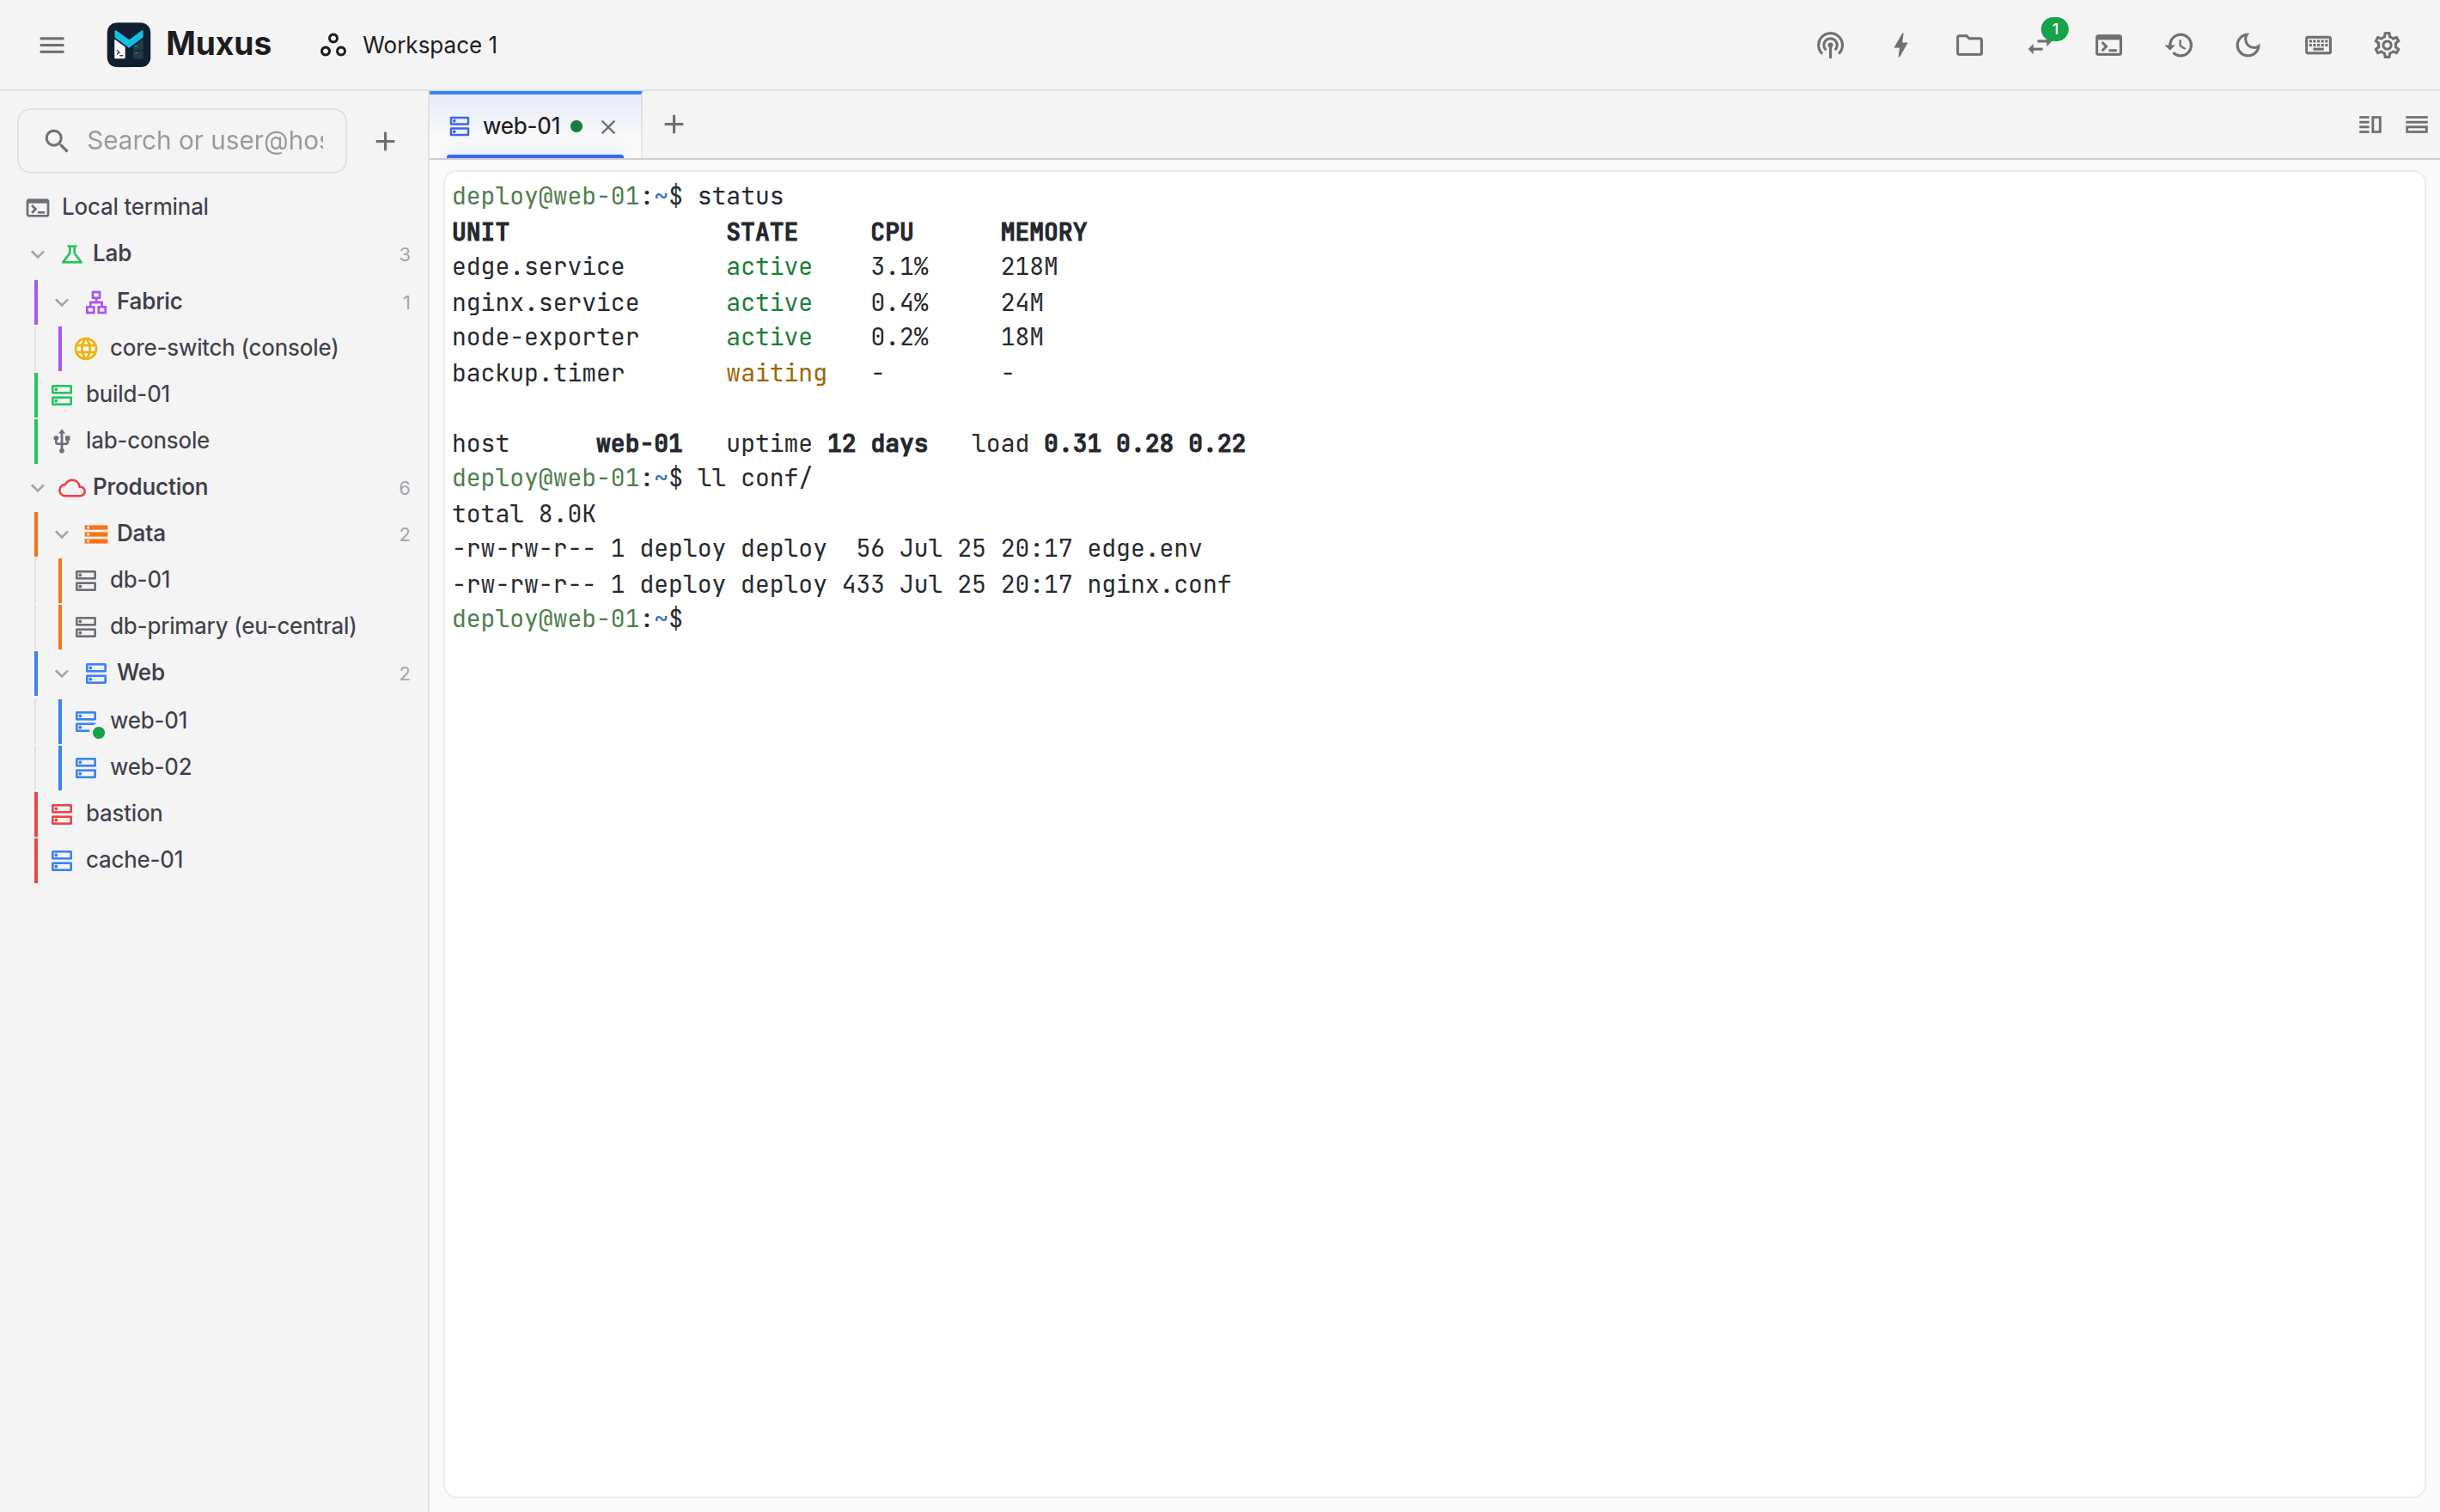Select the Lab group row
Viewport: 2440px width, 1512px height.
(x=214, y=254)
